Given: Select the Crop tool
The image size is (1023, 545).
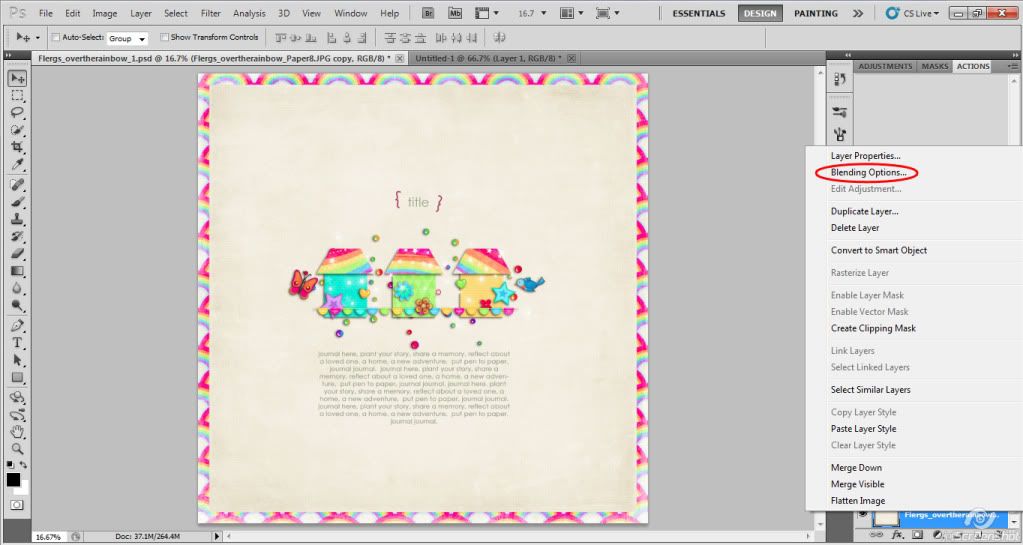Looking at the screenshot, I should point(17,147).
